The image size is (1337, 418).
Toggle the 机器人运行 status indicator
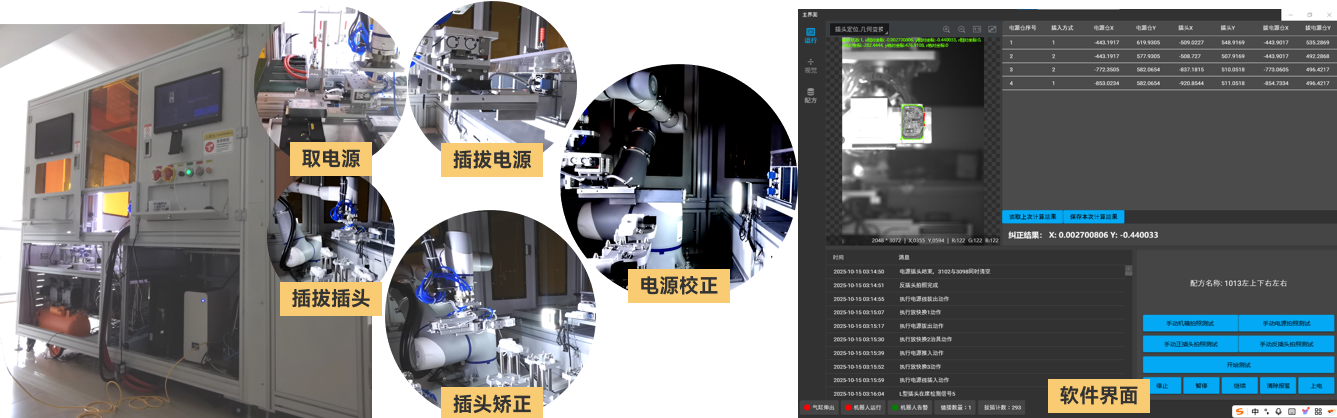coord(863,408)
